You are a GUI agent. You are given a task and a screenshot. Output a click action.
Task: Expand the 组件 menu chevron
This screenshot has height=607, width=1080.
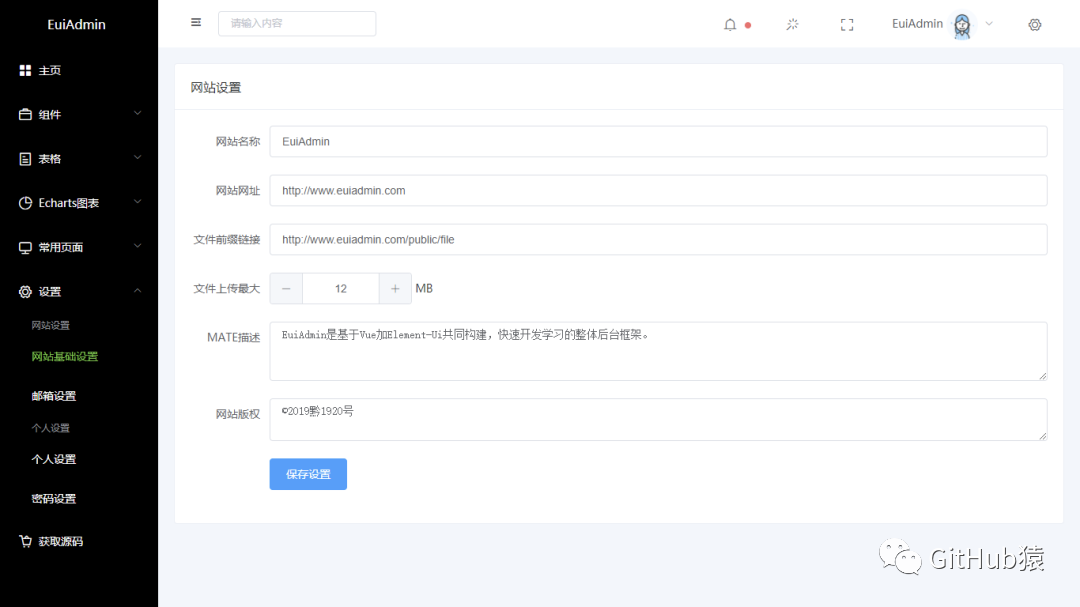pos(138,113)
